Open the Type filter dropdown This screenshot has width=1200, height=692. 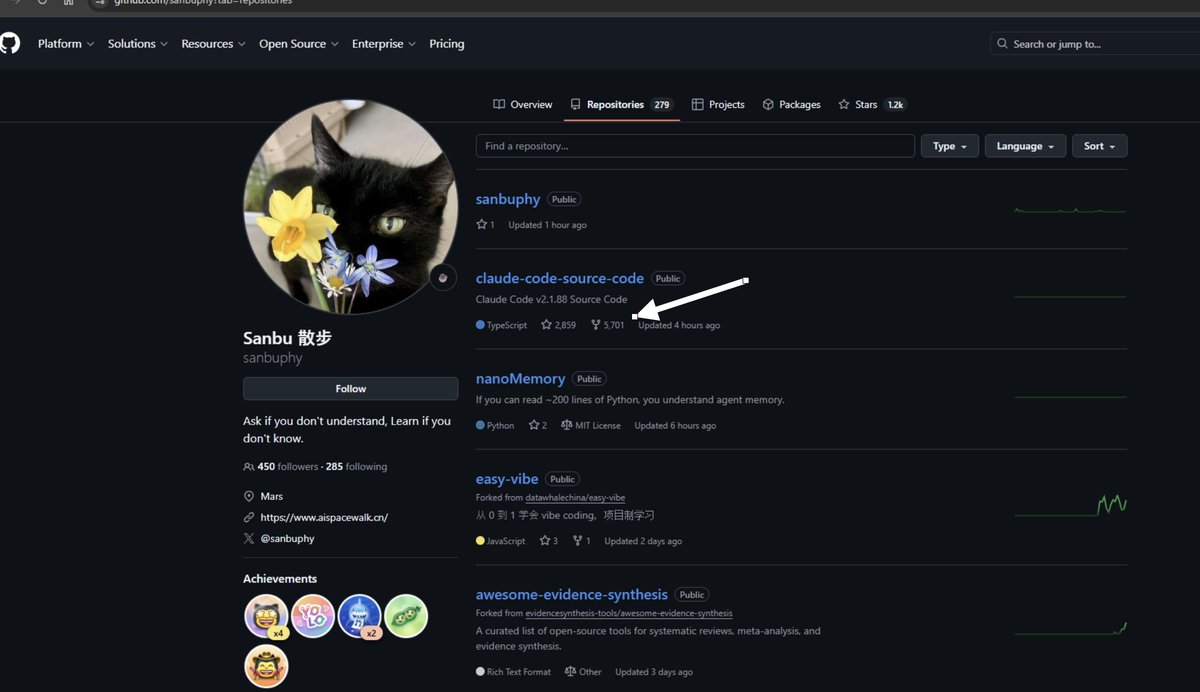pos(950,146)
